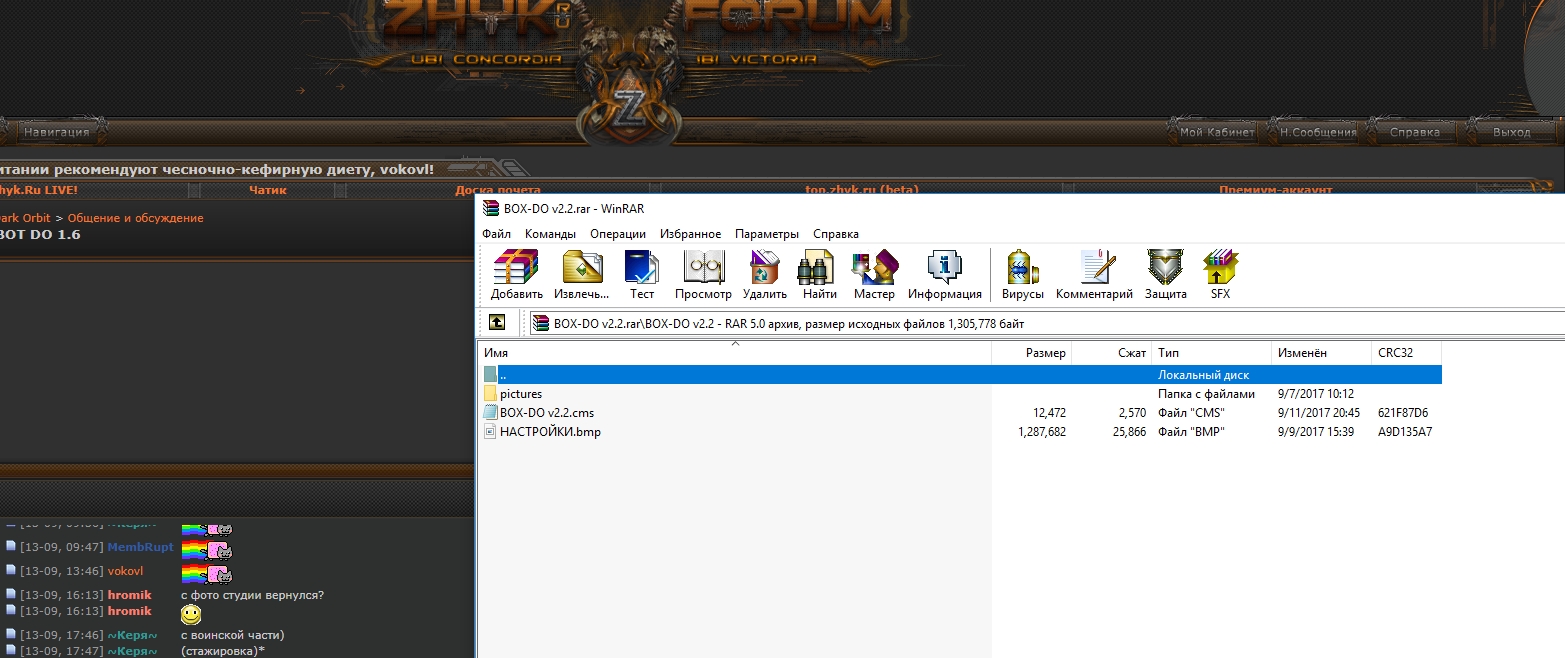Go up one folder level arrow

point(497,323)
